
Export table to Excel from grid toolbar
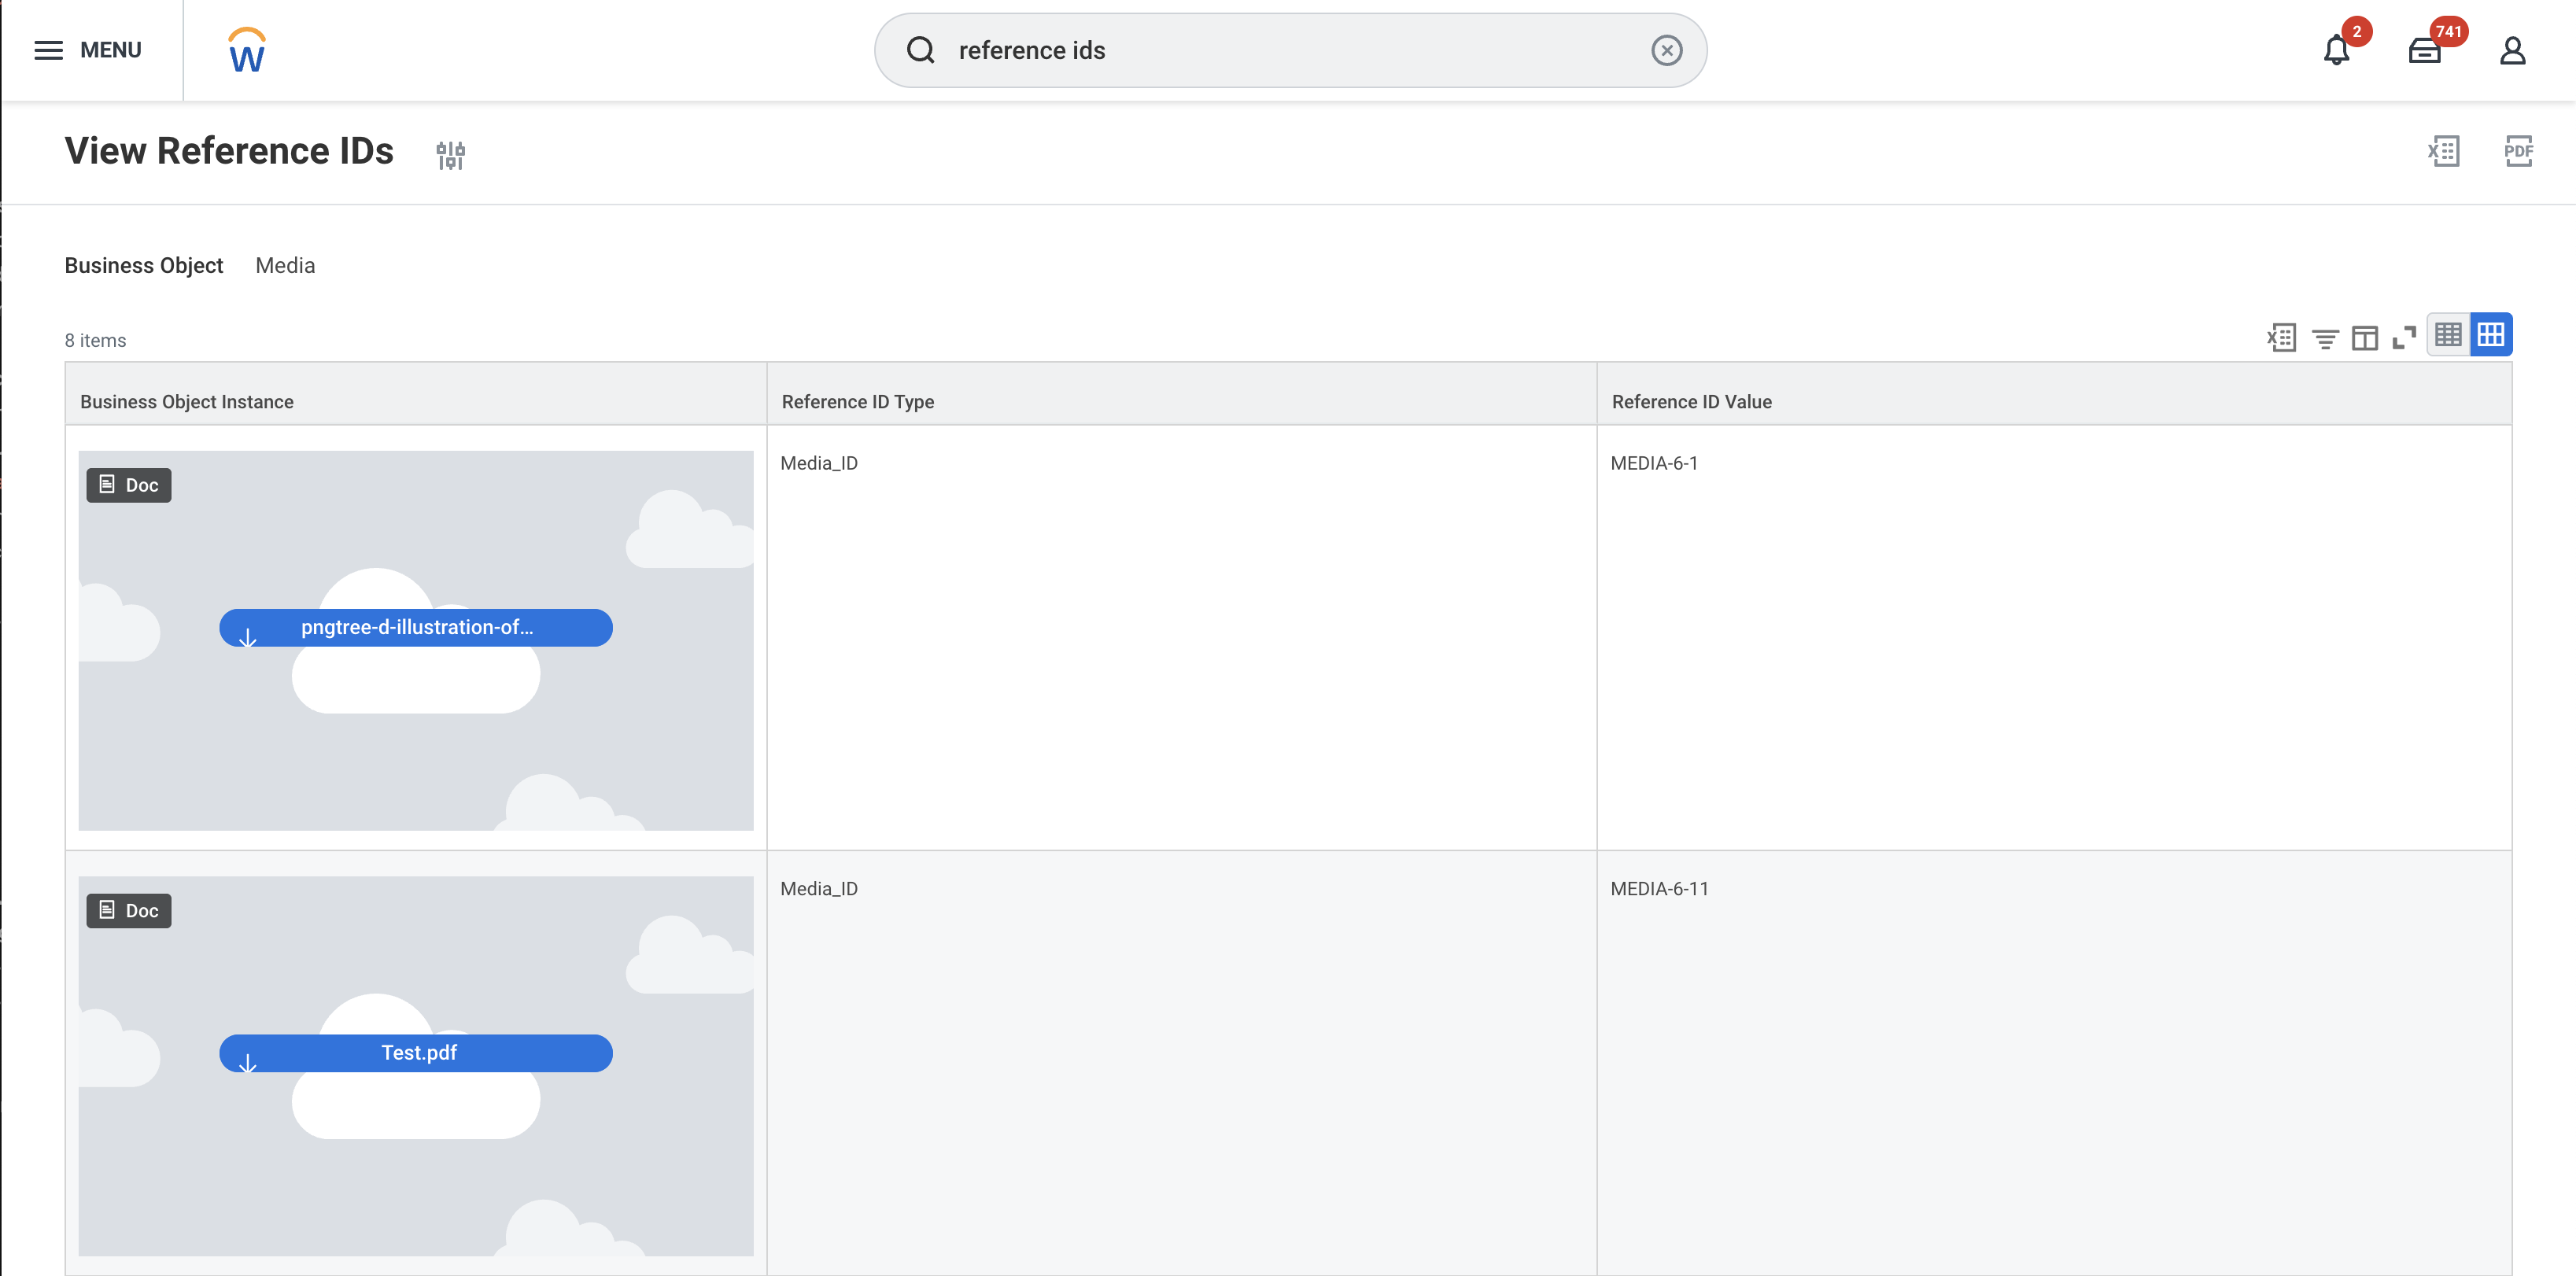point(2281,338)
